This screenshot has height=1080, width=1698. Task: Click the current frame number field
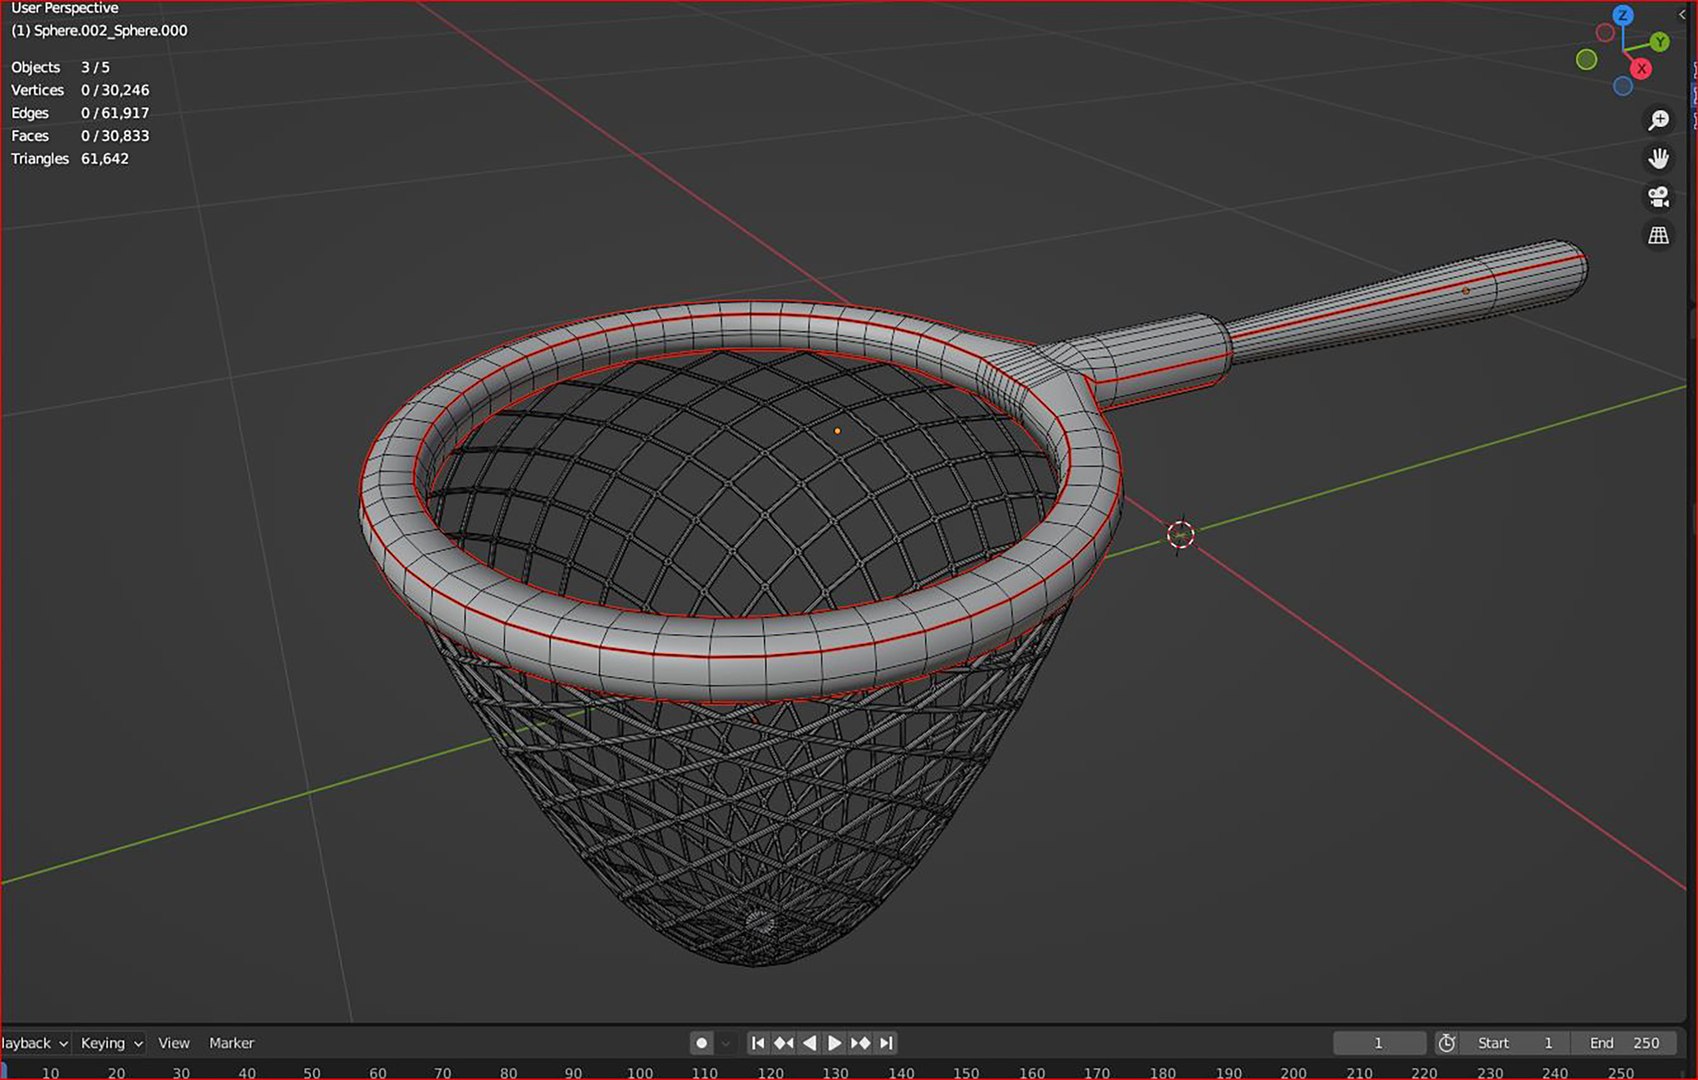pos(1378,1043)
